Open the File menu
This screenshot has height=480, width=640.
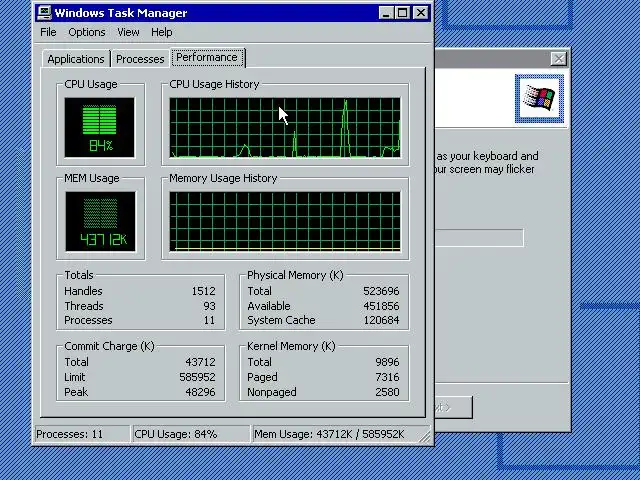[48, 32]
